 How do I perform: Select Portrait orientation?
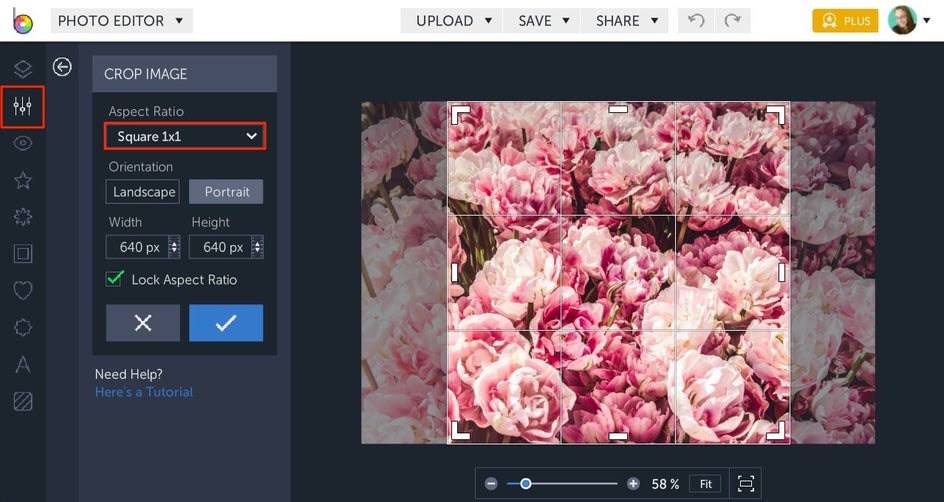pyautogui.click(x=226, y=191)
